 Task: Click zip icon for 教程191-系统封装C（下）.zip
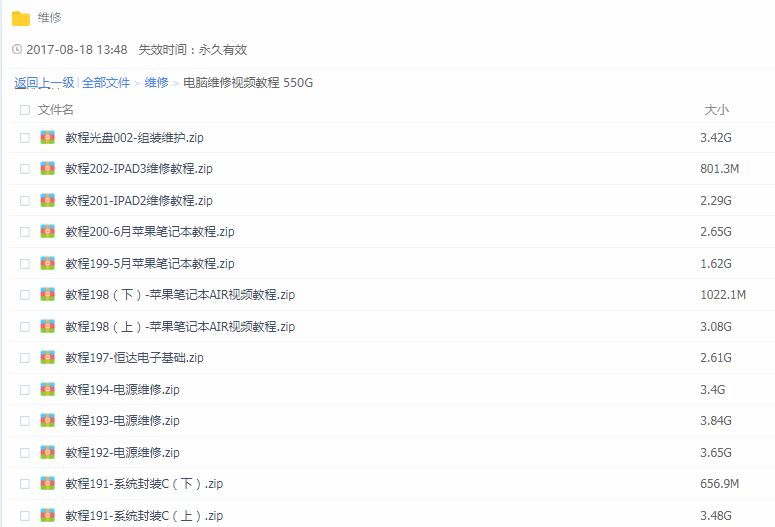(47, 483)
